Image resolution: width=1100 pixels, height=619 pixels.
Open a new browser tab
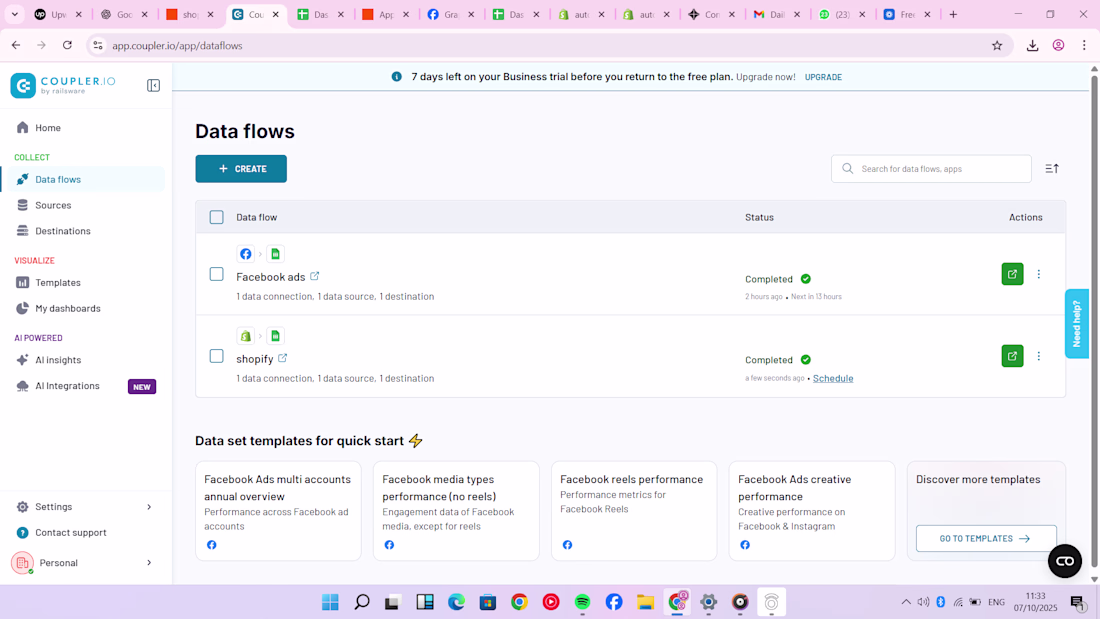coord(953,14)
